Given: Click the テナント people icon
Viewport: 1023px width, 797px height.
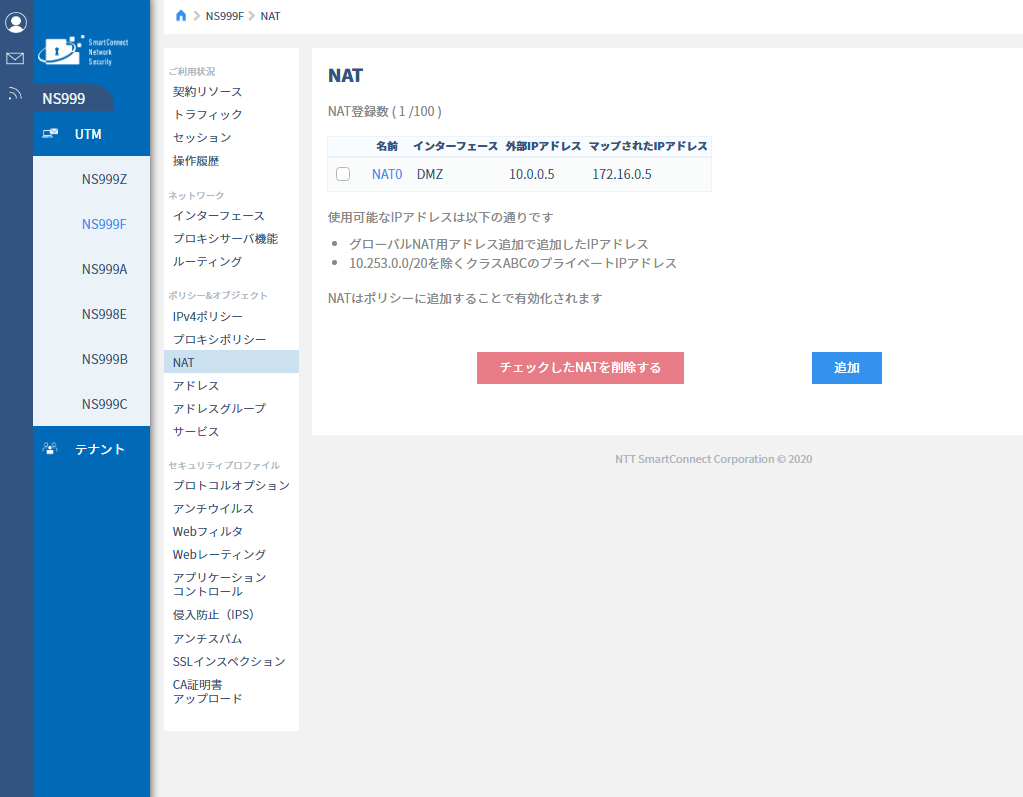Looking at the screenshot, I should point(50,449).
